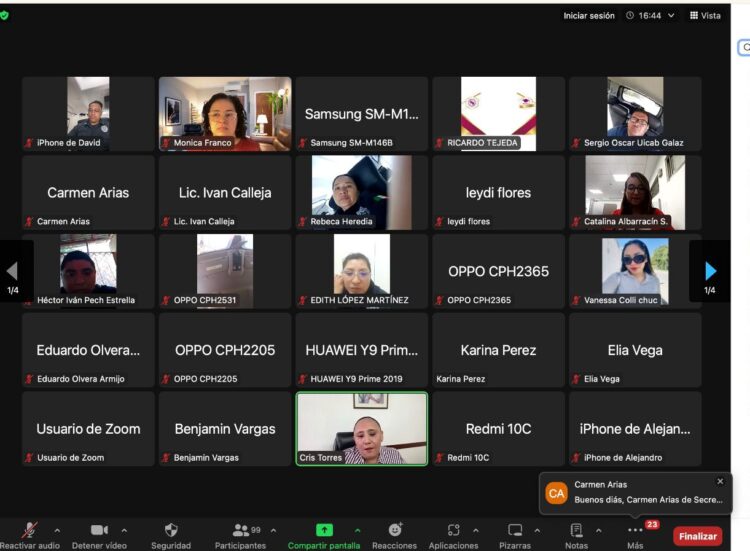Toggle camera with Detener vídeo
The width and height of the screenshot is (750, 551).
(x=99, y=530)
